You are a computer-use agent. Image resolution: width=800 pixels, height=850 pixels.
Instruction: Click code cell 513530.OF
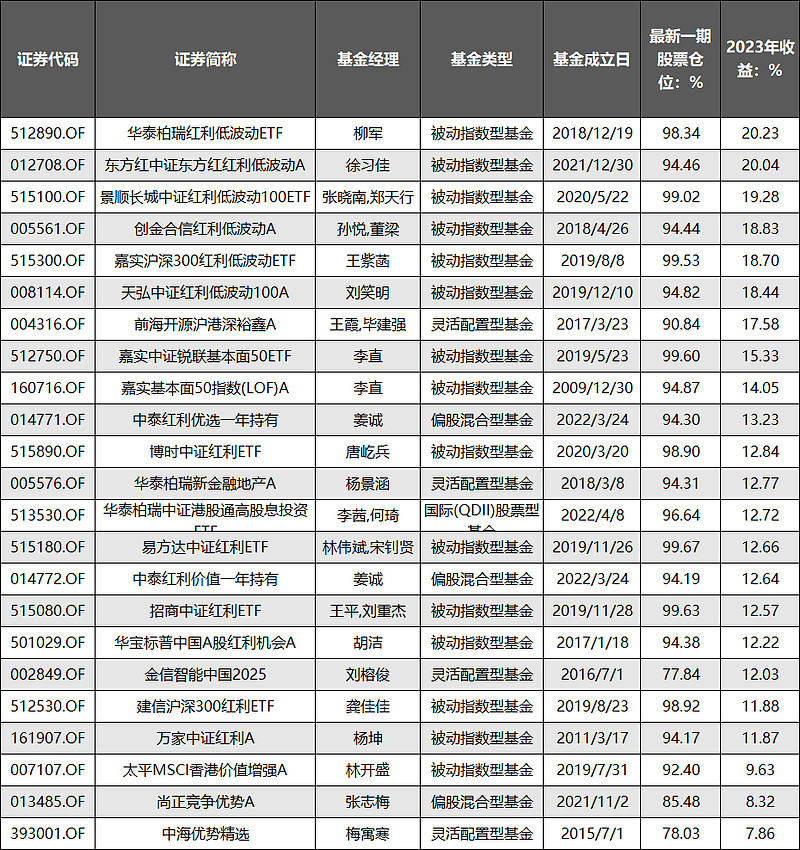(48, 516)
